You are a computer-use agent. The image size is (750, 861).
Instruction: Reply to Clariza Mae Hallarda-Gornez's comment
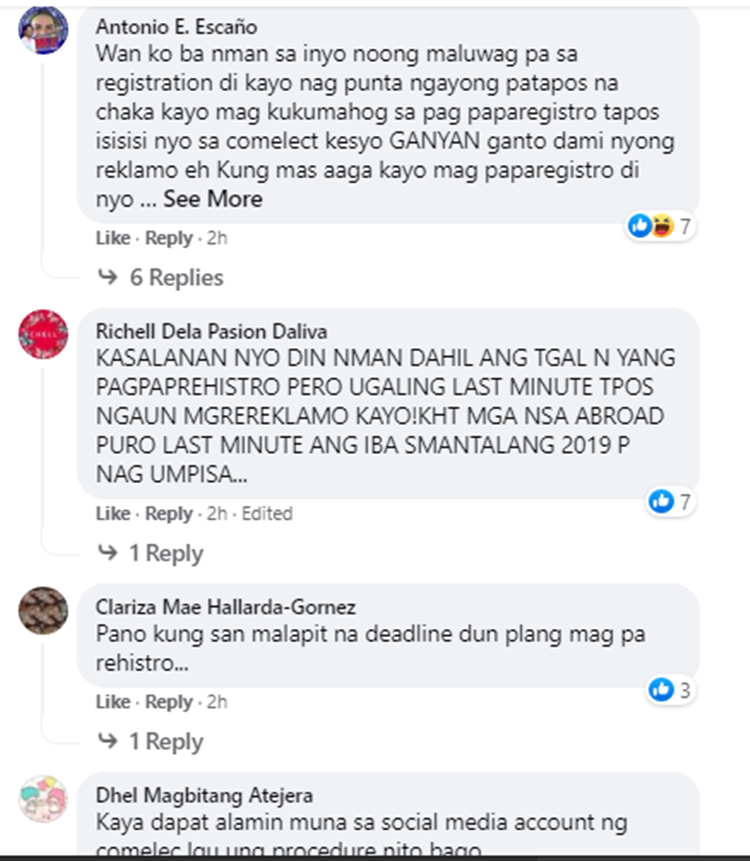[x=169, y=702]
